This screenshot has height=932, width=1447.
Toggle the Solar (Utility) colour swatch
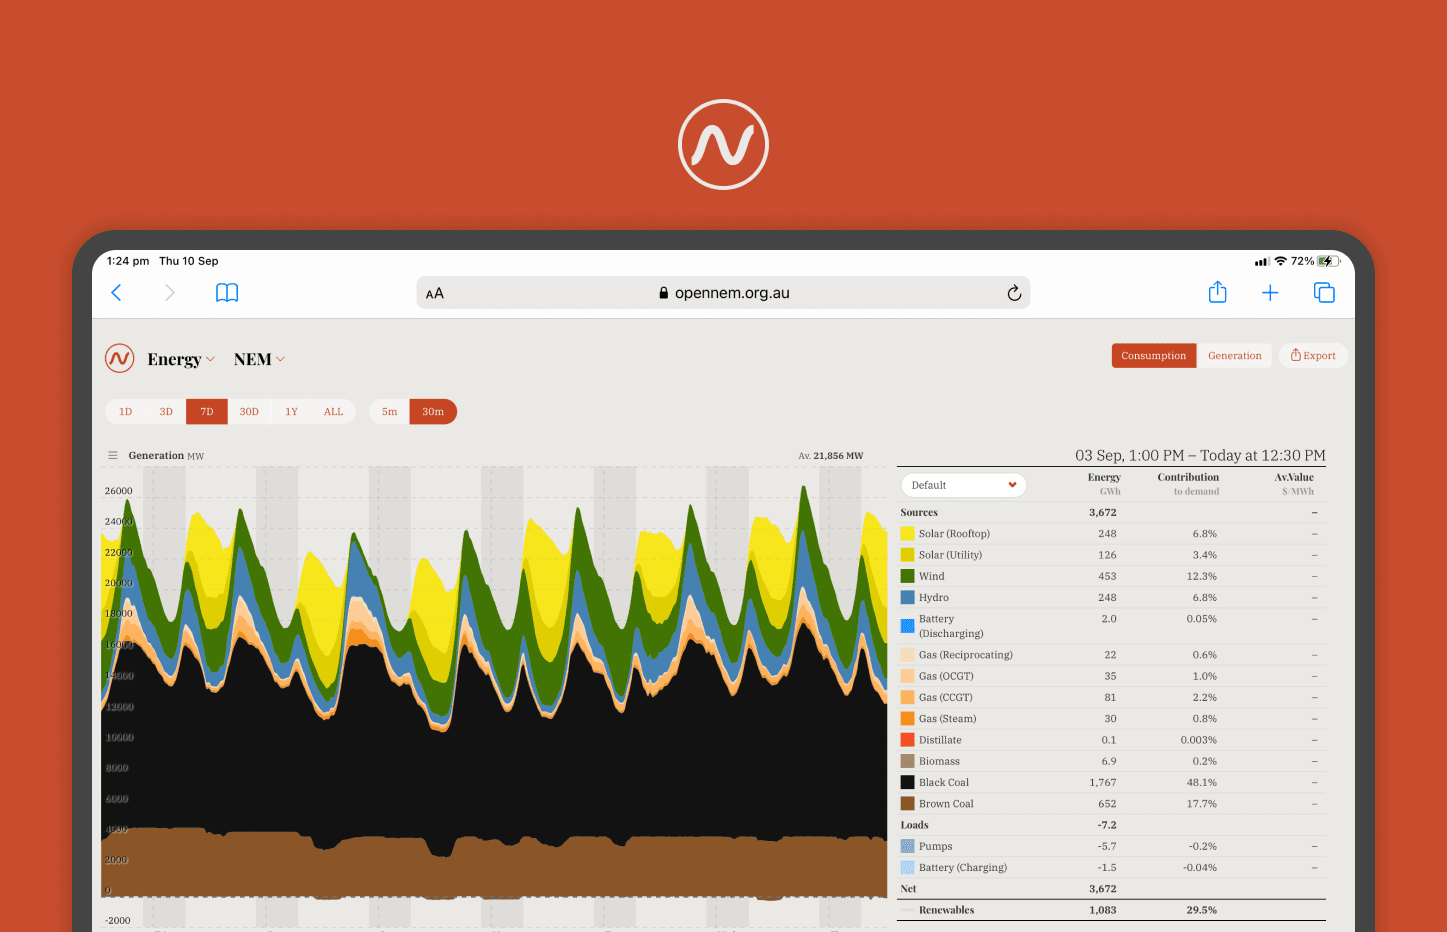908,555
